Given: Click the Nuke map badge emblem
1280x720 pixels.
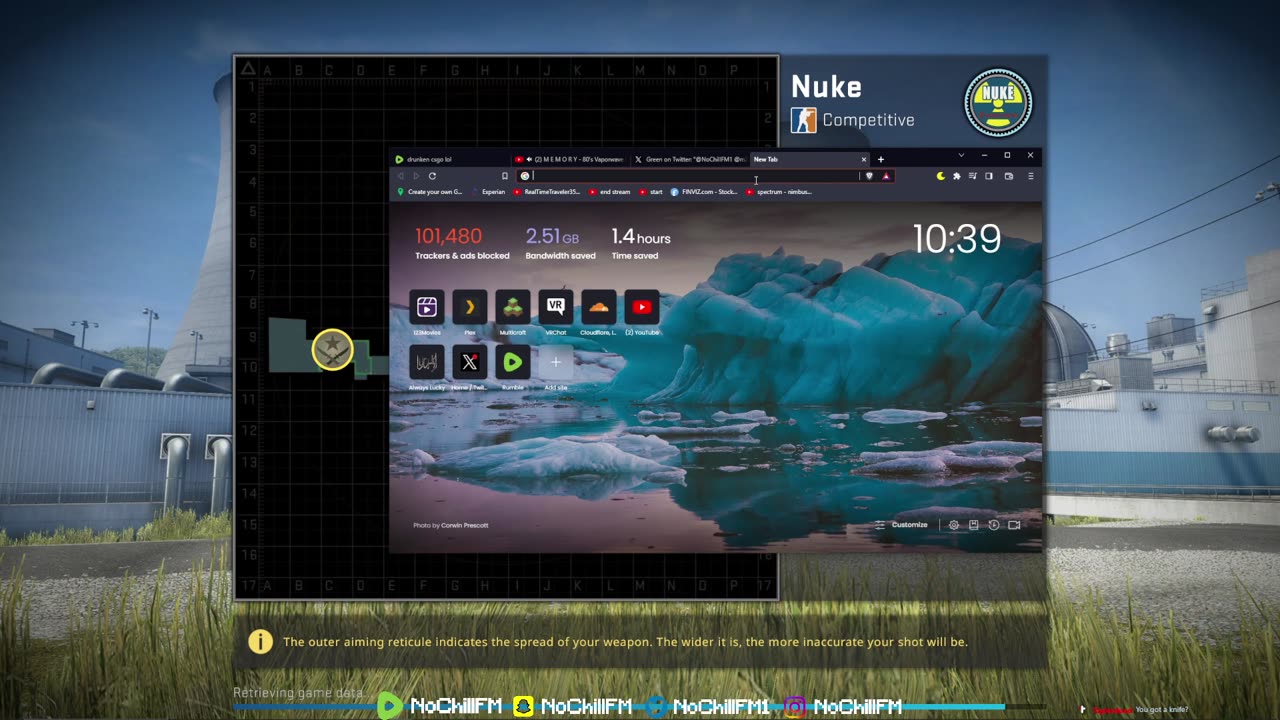Looking at the screenshot, I should coord(998,102).
